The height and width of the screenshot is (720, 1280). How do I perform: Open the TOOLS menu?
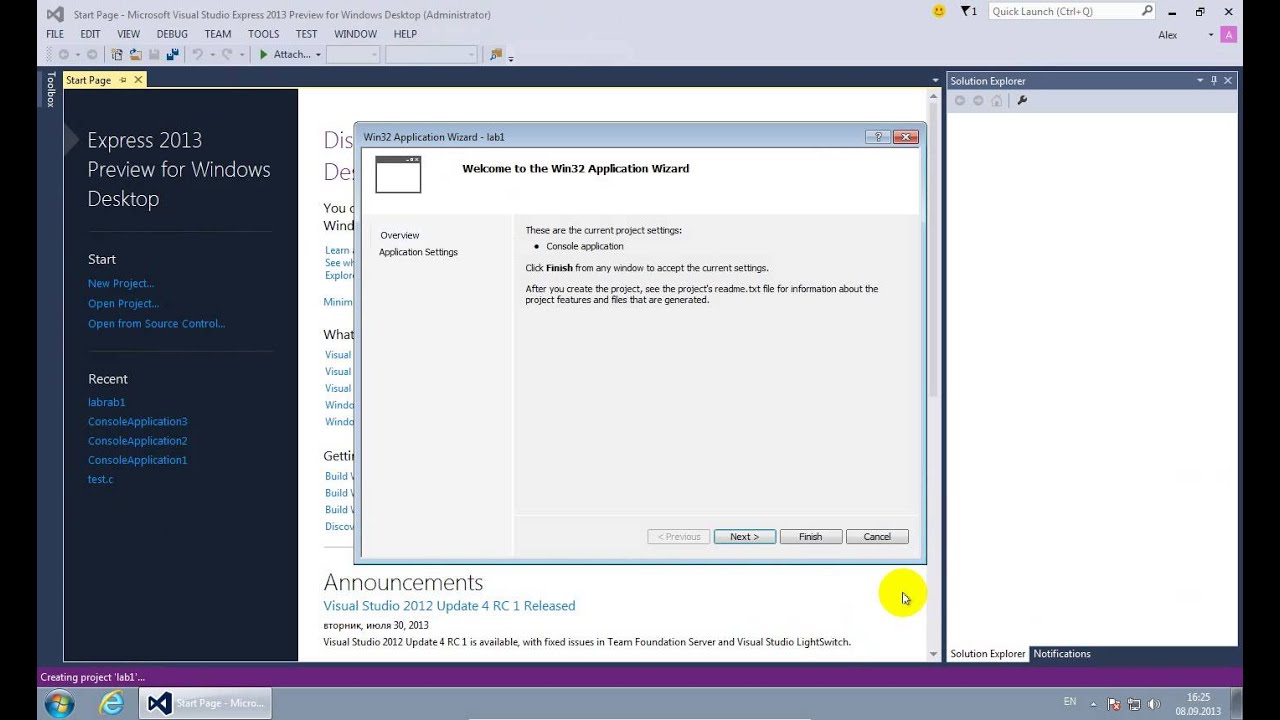(x=263, y=34)
